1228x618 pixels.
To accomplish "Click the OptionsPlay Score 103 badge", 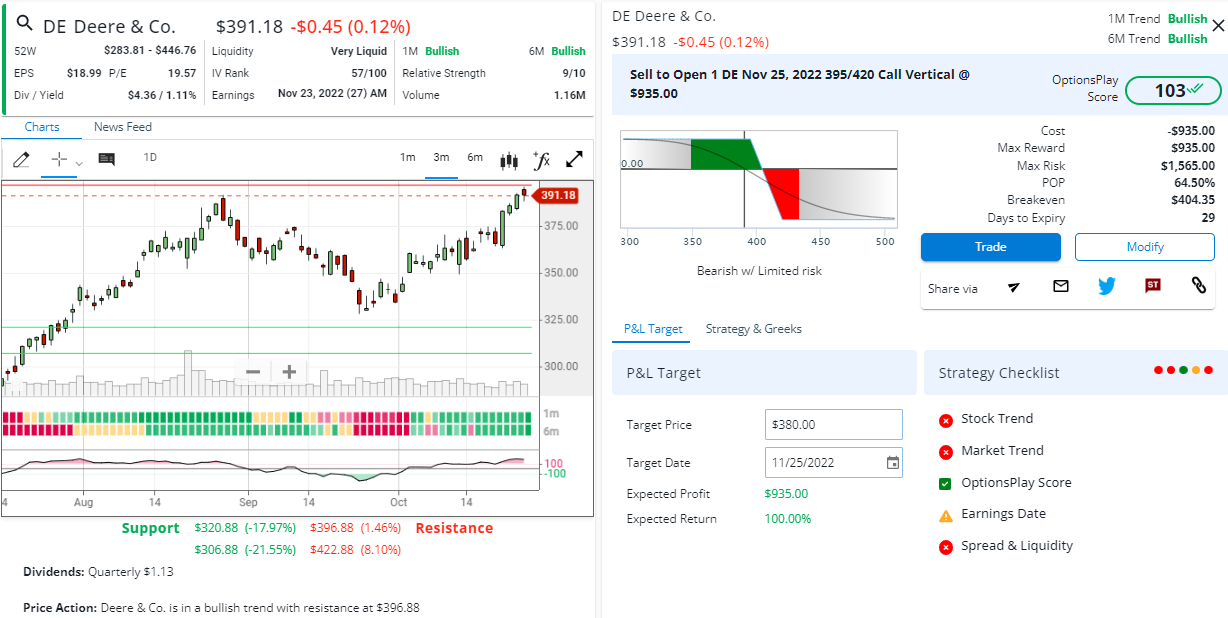I will tap(1173, 90).
